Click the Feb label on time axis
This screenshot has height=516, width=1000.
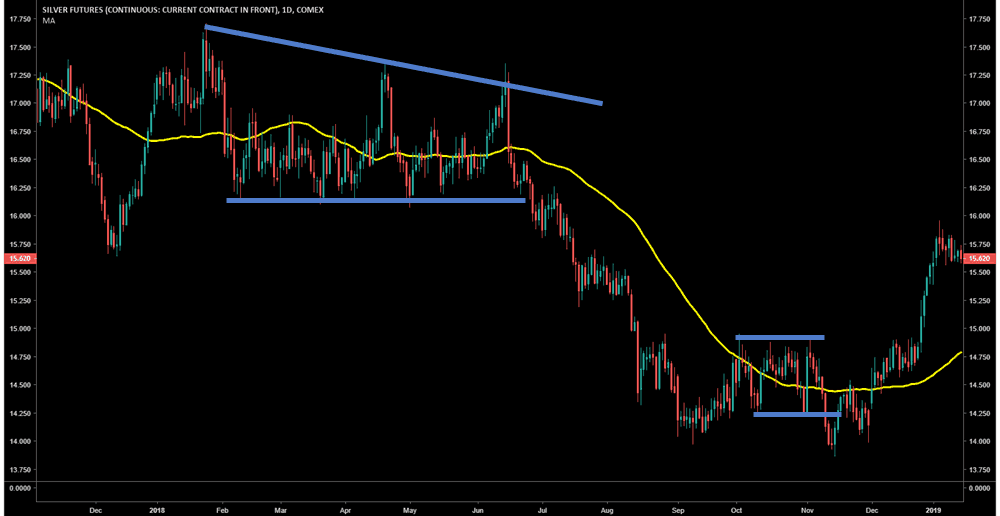[223, 510]
